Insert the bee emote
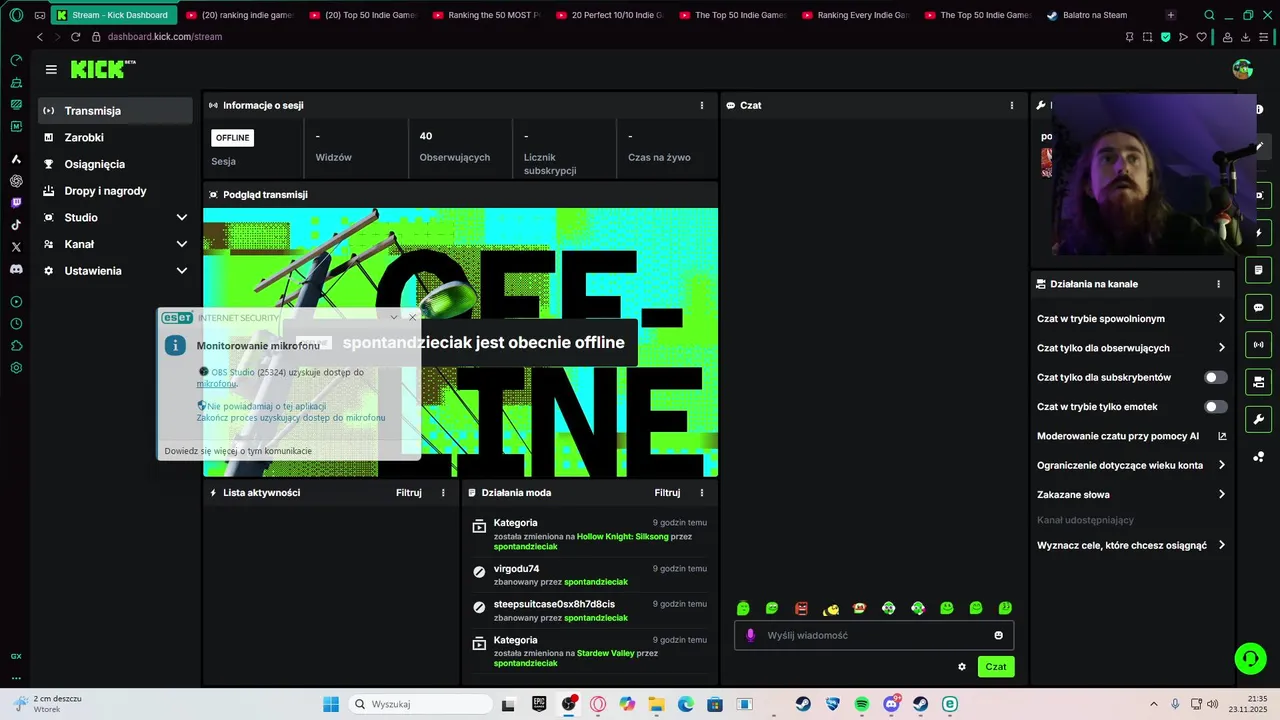Viewport: 1280px width, 720px height. (x=830, y=608)
